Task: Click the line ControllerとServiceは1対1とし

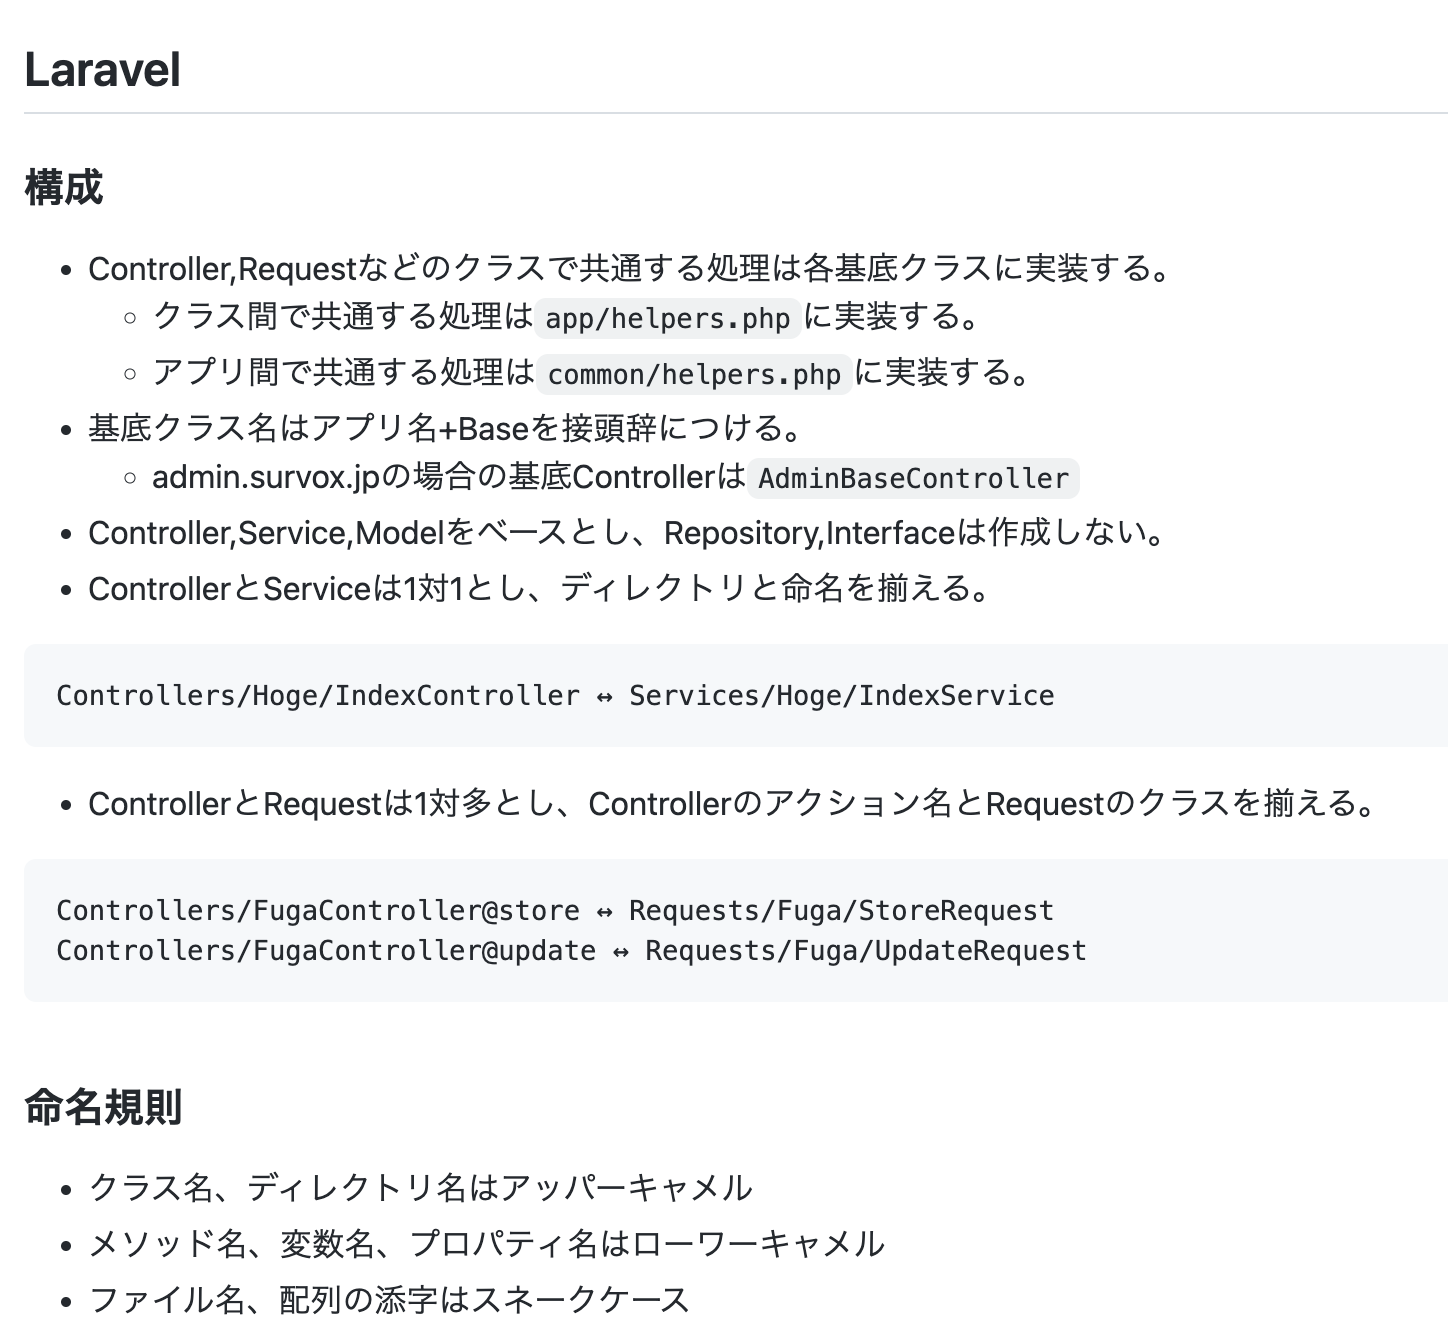Action: (x=540, y=588)
